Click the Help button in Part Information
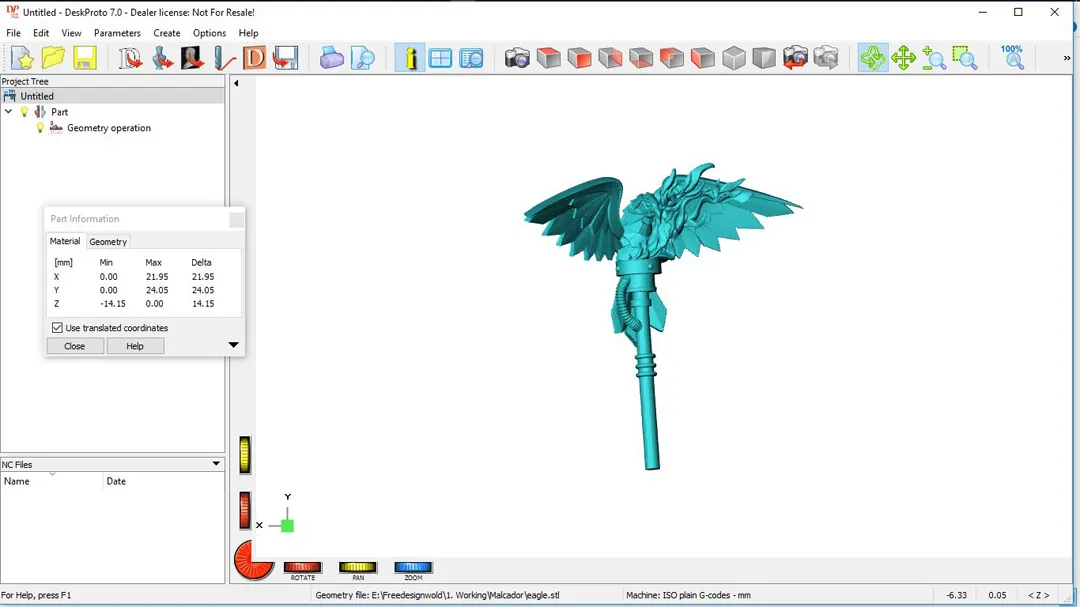 135,346
